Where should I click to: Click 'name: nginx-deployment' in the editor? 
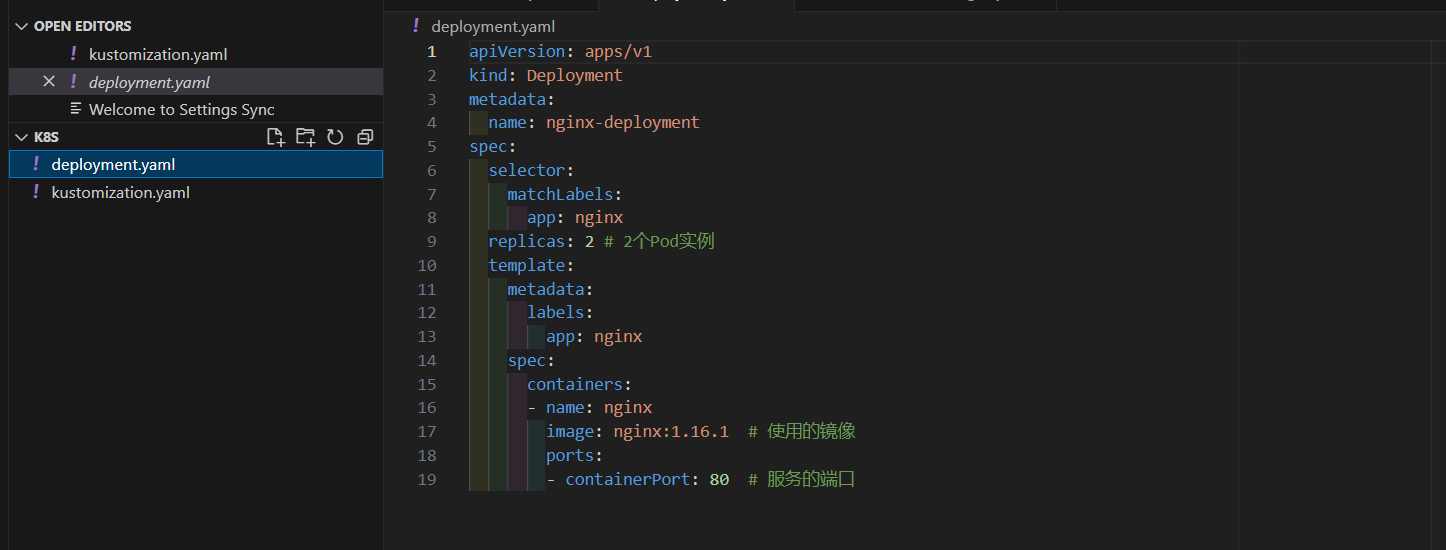(x=594, y=123)
